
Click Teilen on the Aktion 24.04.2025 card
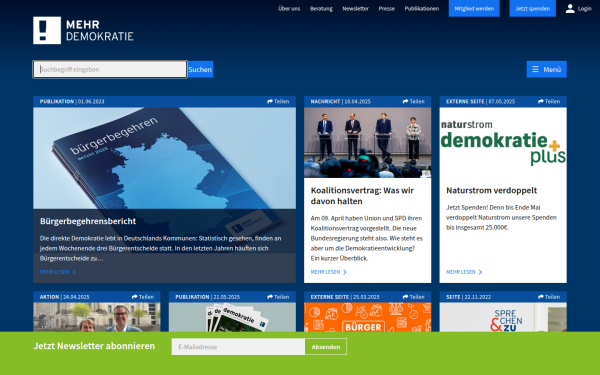(x=143, y=297)
